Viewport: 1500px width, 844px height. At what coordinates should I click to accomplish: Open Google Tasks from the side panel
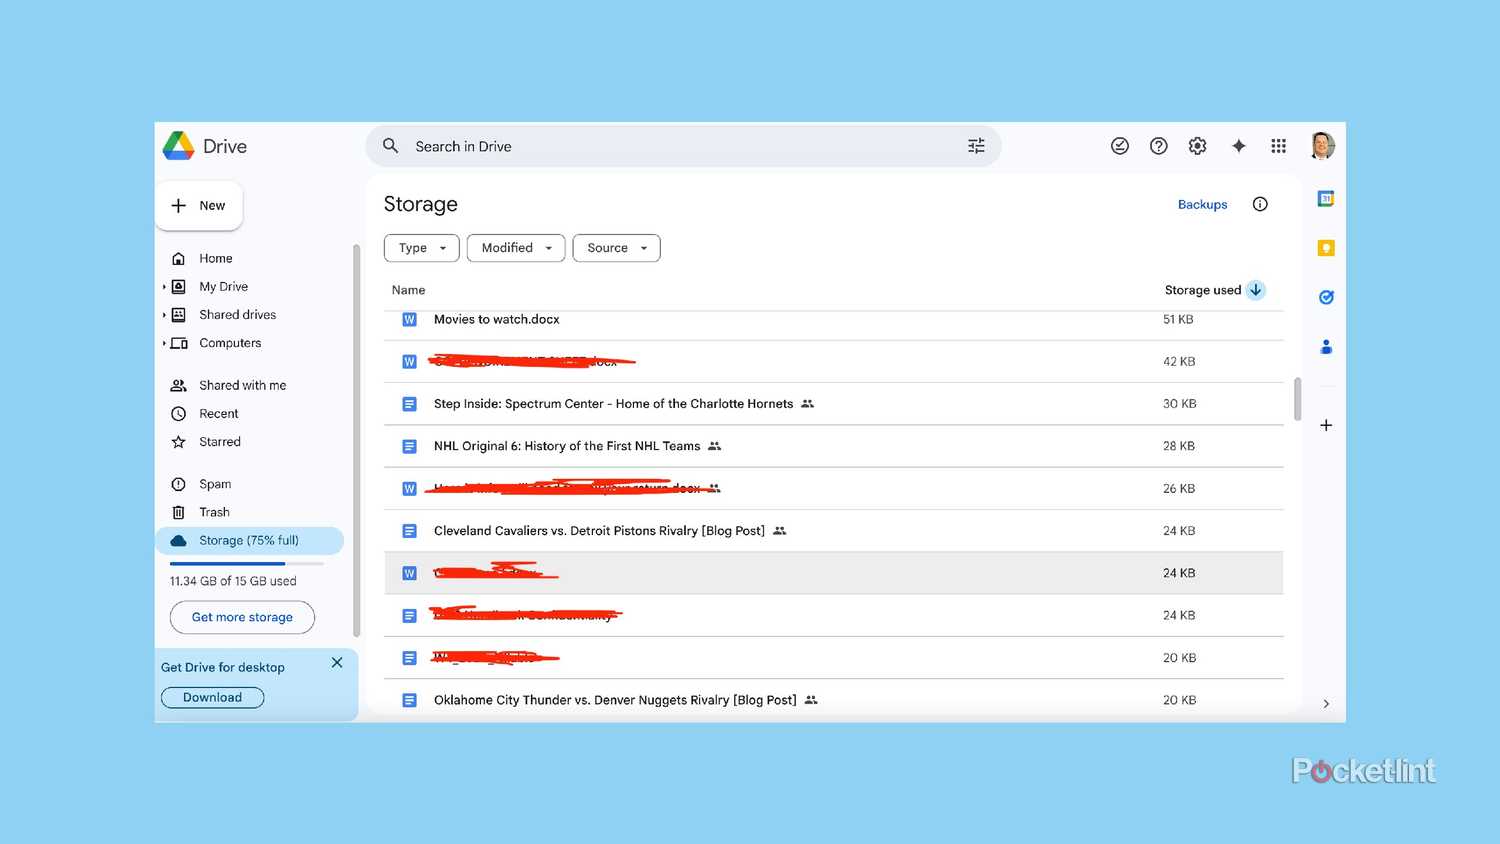1325,297
